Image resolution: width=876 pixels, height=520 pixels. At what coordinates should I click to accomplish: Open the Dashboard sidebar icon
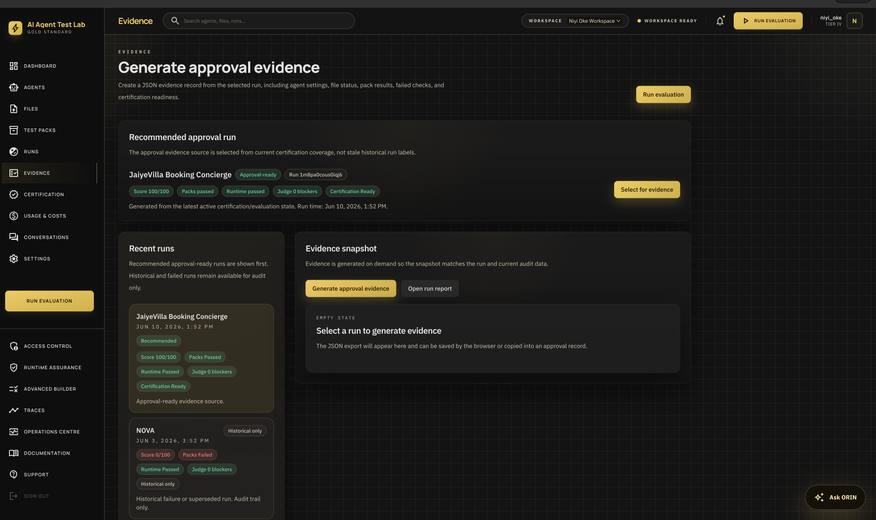click(x=13, y=66)
